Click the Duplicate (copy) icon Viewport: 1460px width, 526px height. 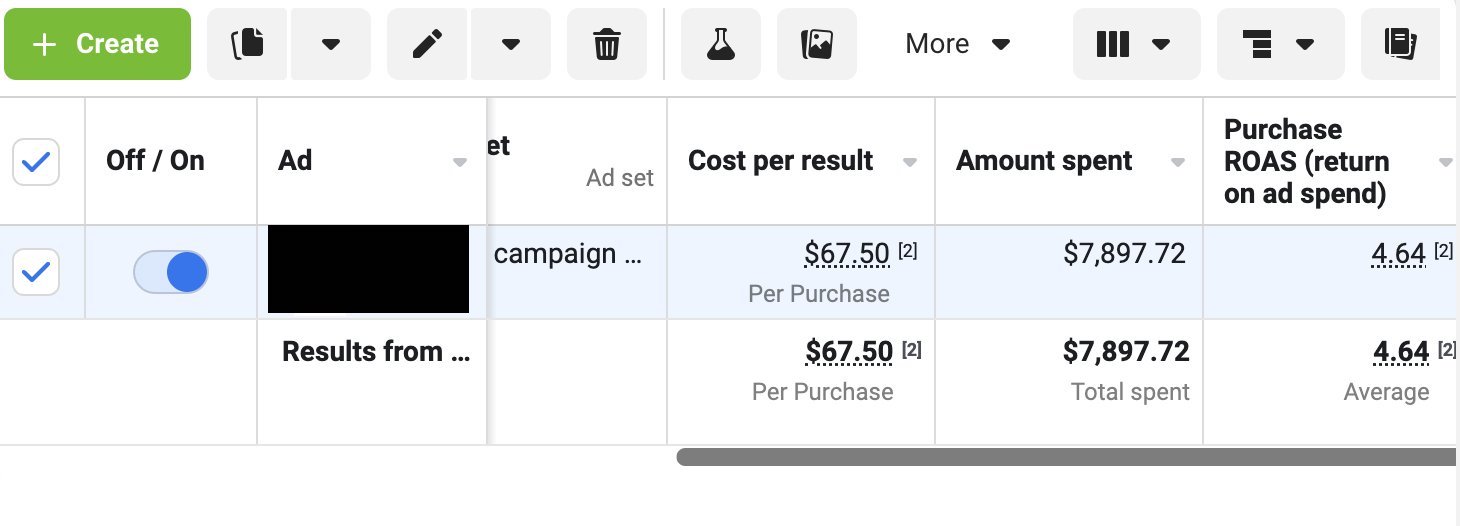(247, 44)
